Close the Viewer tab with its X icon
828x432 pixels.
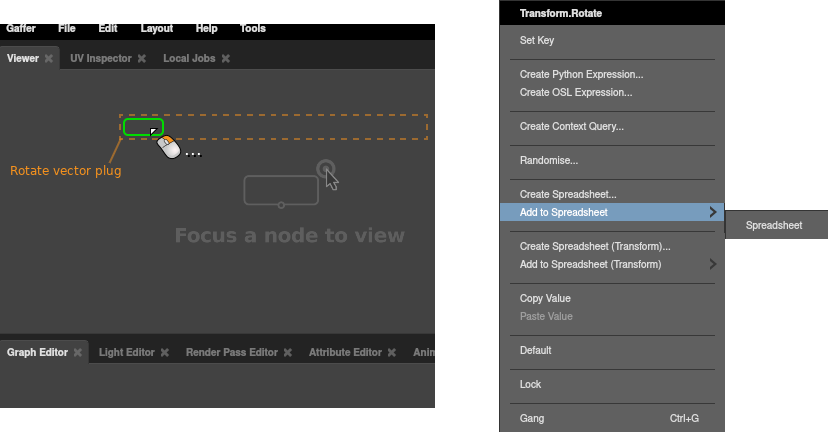(x=48, y=59)
